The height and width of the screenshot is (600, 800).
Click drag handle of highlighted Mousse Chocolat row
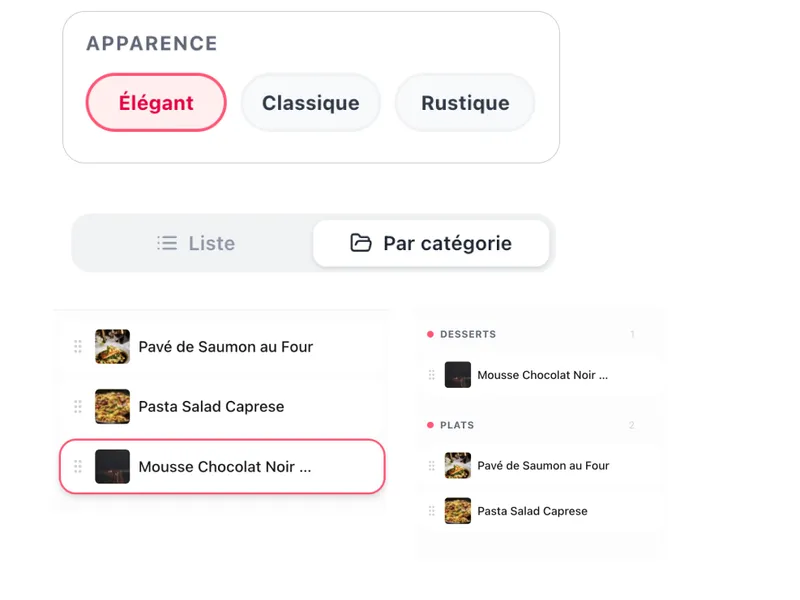(78, 466)
